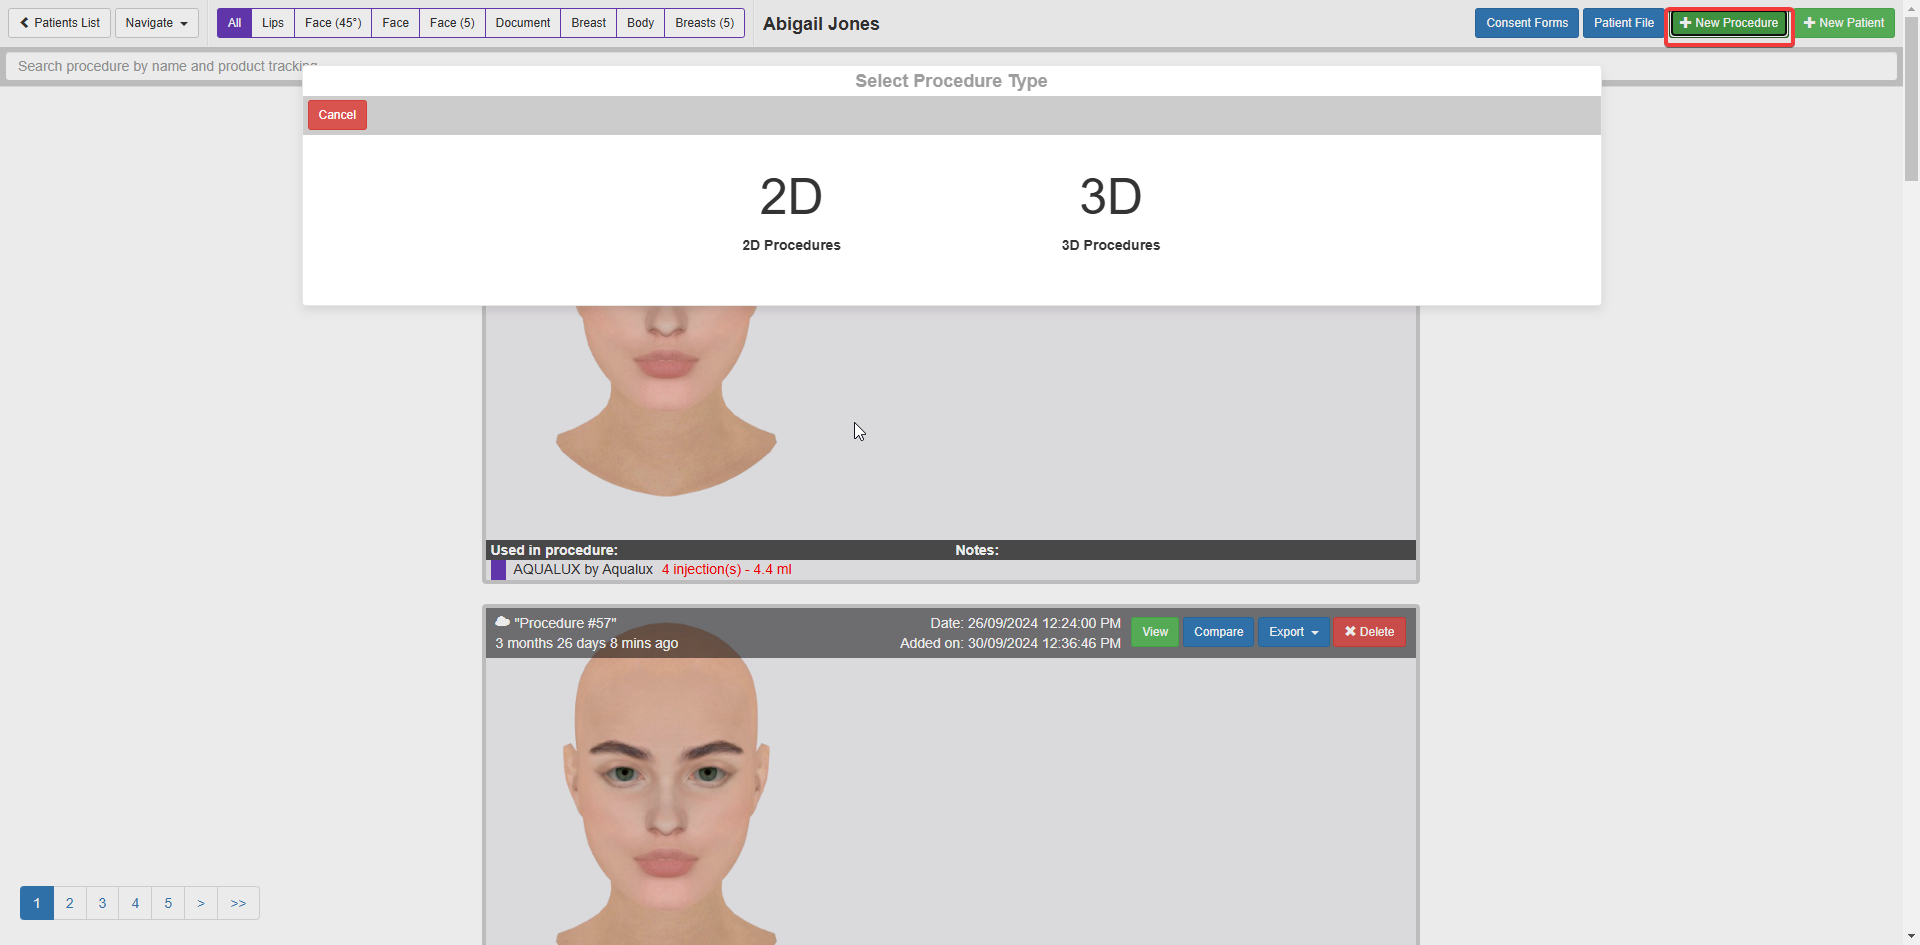The width and height of the screenshot is (1920, 945).
Task: Add a New Patient
Action: pyautogui.click(x=1844, y=23)
